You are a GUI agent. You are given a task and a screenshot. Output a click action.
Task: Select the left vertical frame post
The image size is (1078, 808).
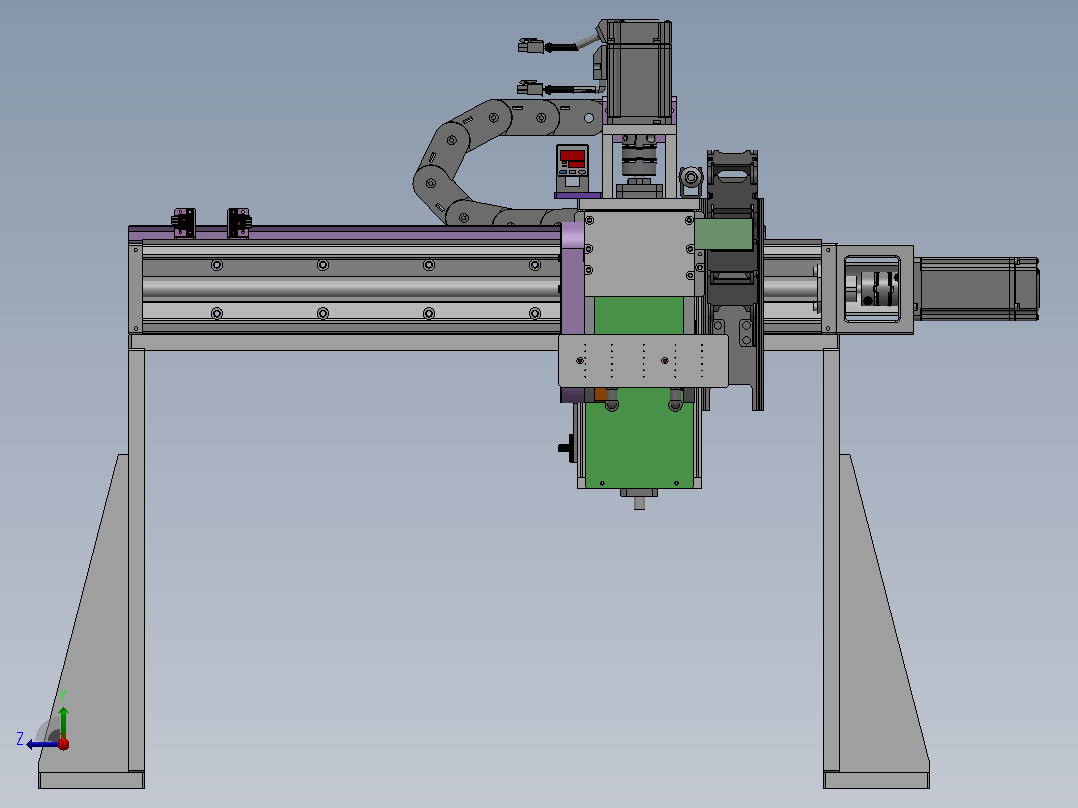coord(136,560)
